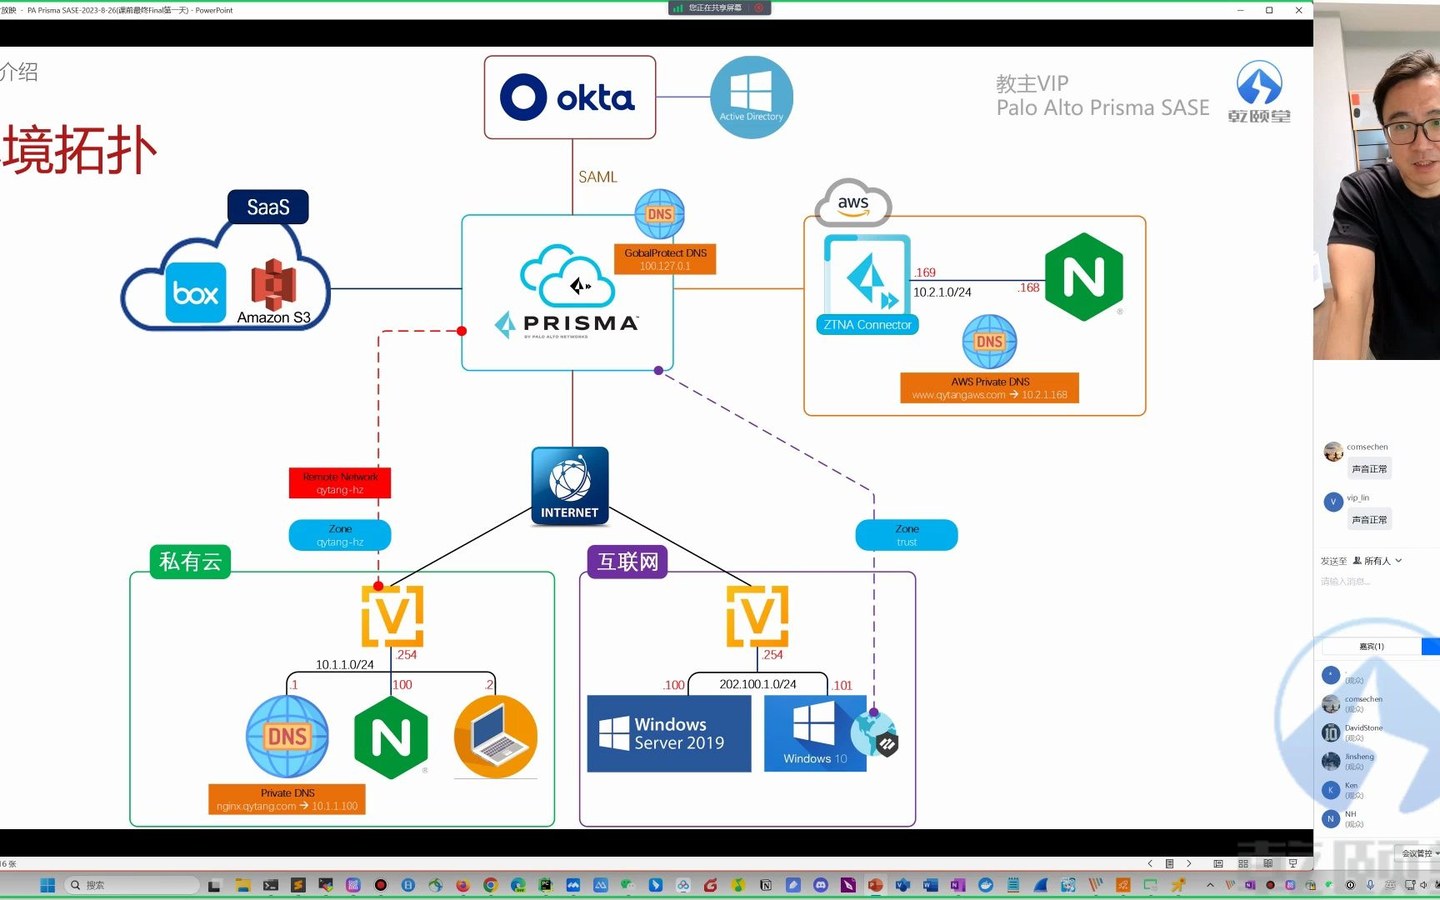Click the NGINX icon in the AWS box
Viewport: 1440px width, 900px height.
tap(1084, 277)
